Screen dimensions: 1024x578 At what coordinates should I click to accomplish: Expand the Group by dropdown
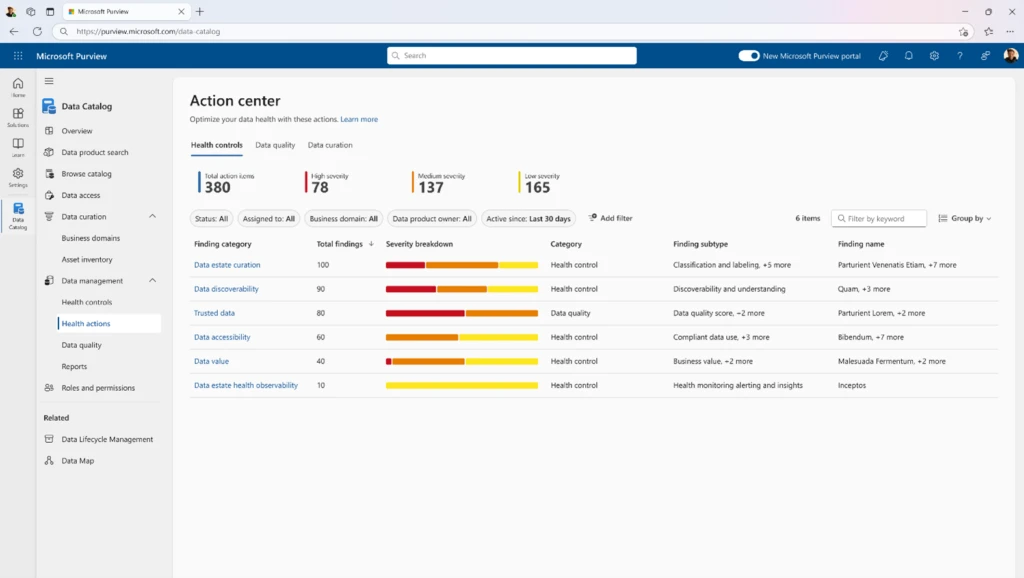point(964,218)
